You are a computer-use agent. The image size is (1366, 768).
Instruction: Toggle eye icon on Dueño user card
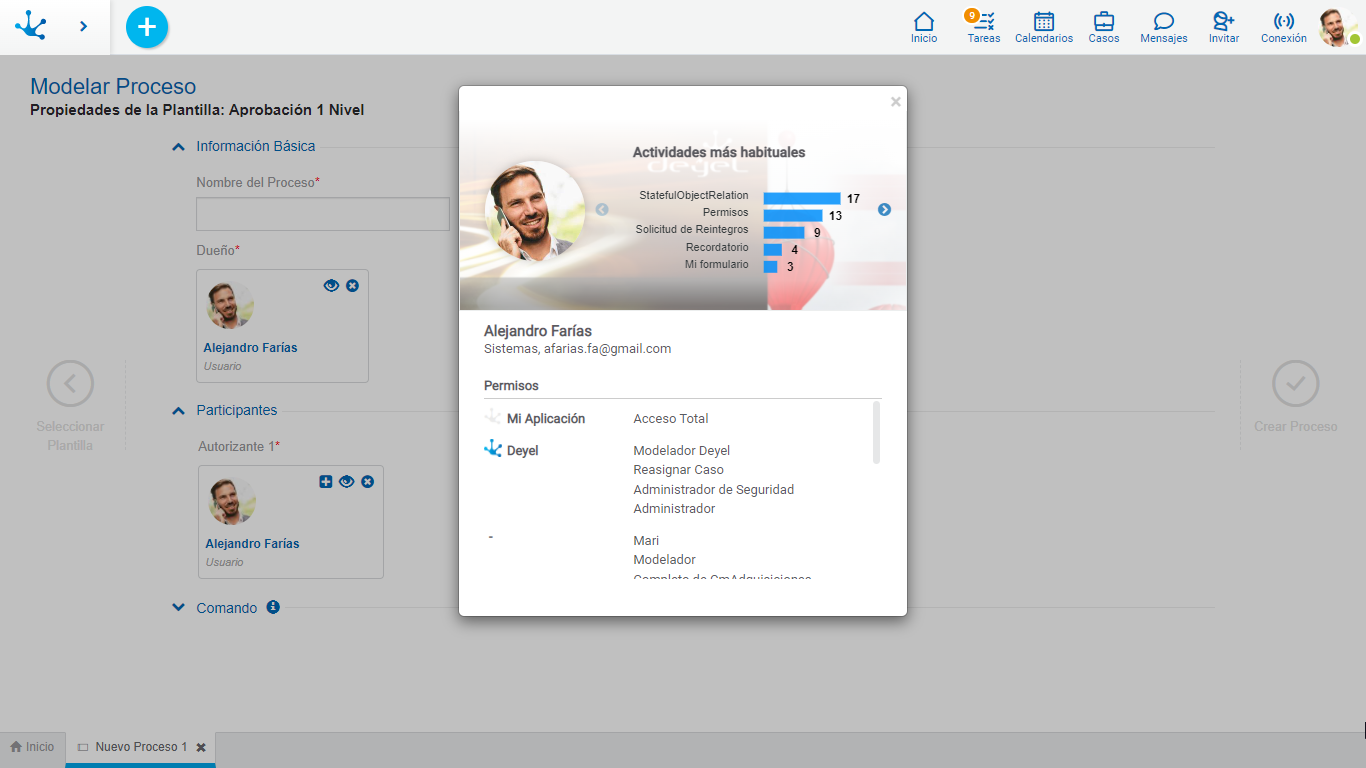click(x=331, y=286)
